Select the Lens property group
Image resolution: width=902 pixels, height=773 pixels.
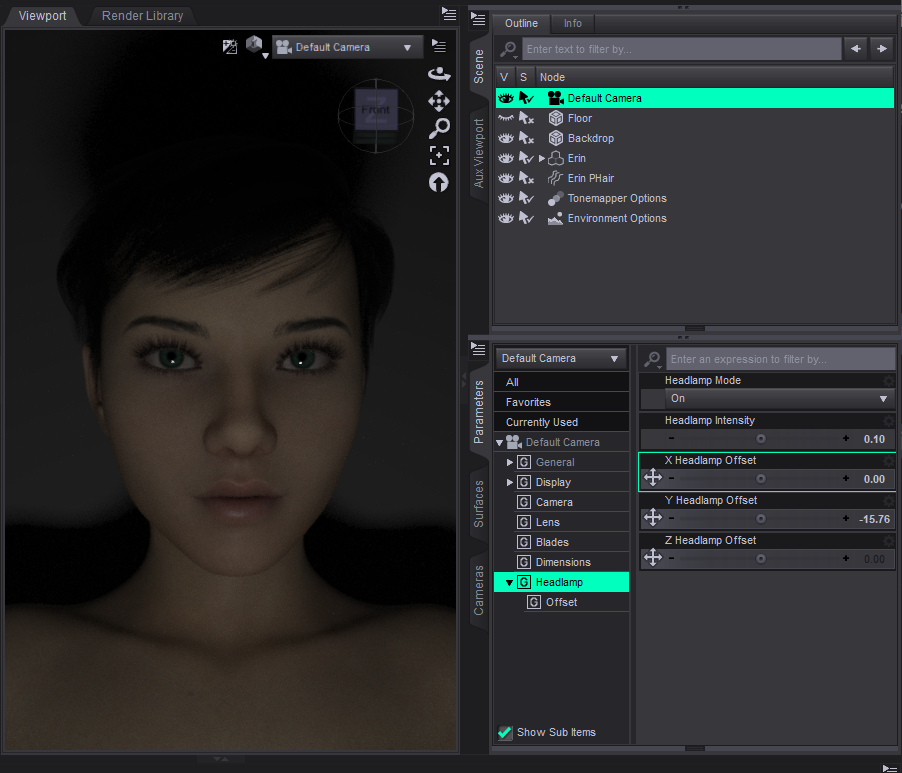[x=547, y=522]
